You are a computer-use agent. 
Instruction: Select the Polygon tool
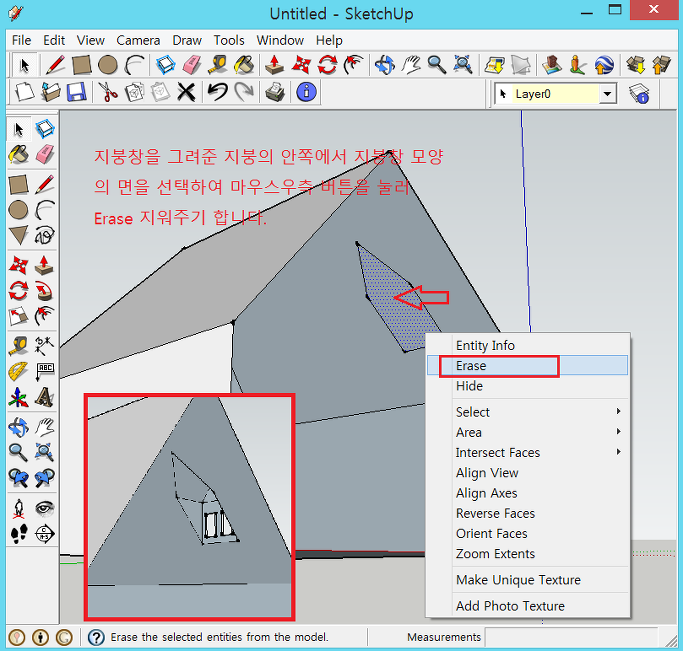18,235
